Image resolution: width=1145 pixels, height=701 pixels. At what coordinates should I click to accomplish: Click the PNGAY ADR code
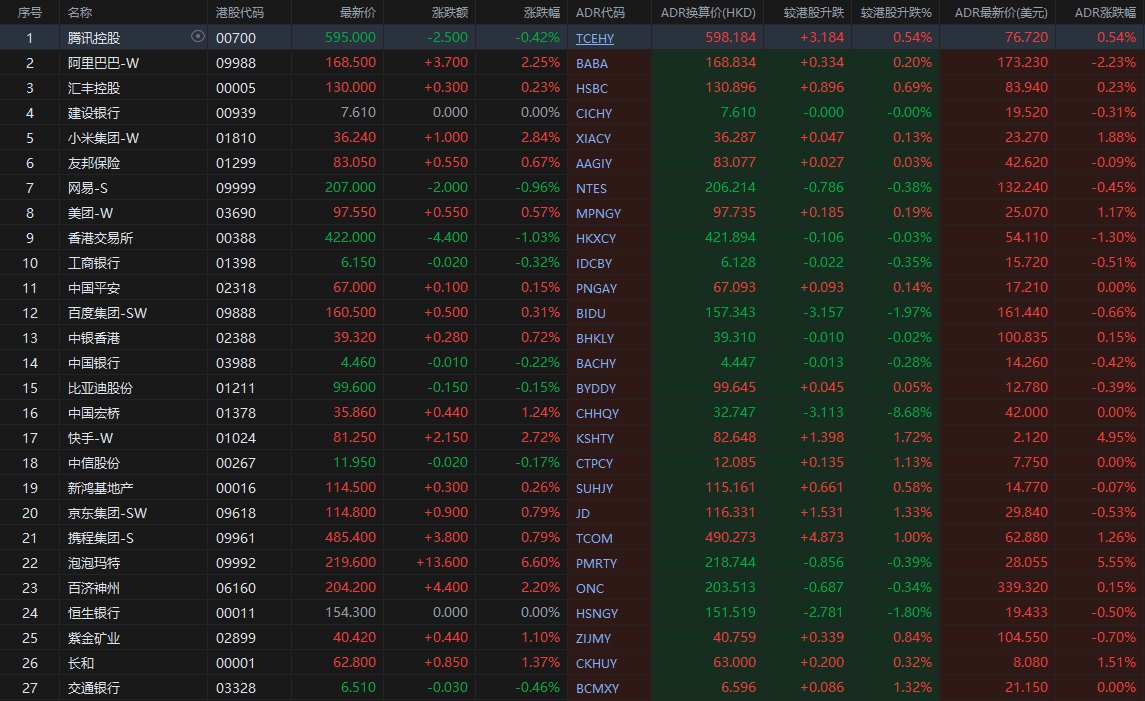pos(596,288)
